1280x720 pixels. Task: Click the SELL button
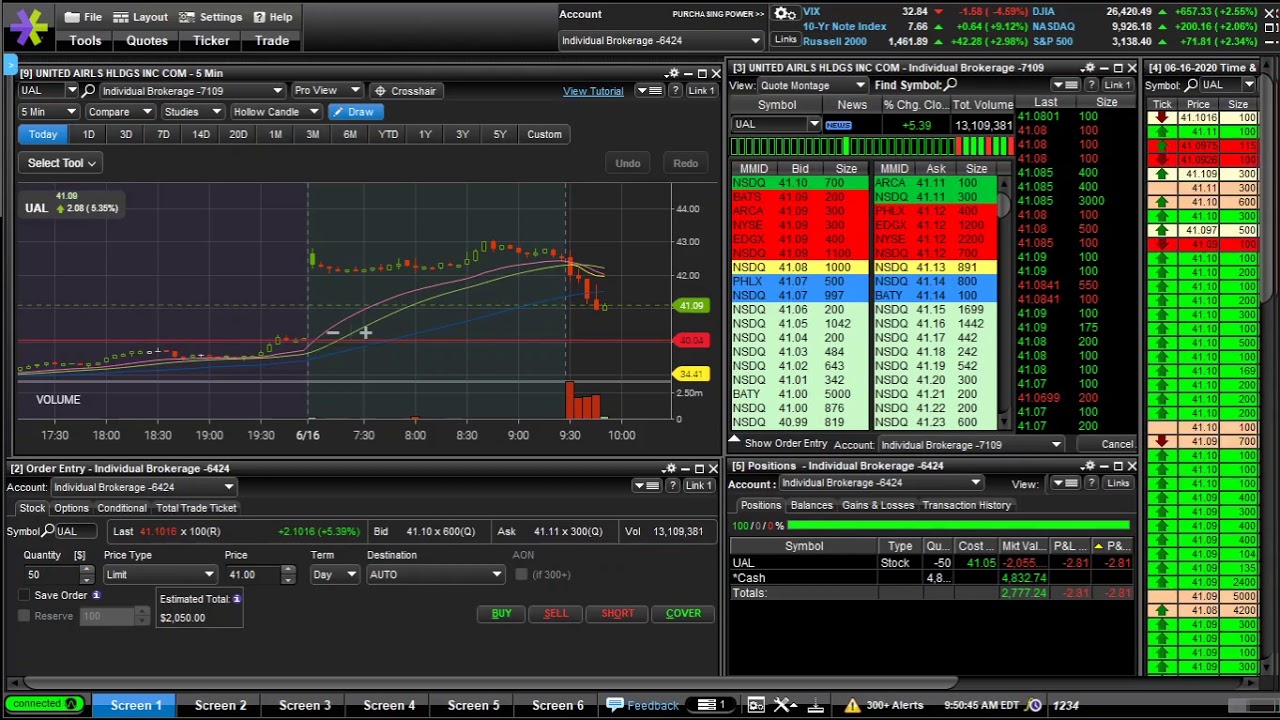555,613
